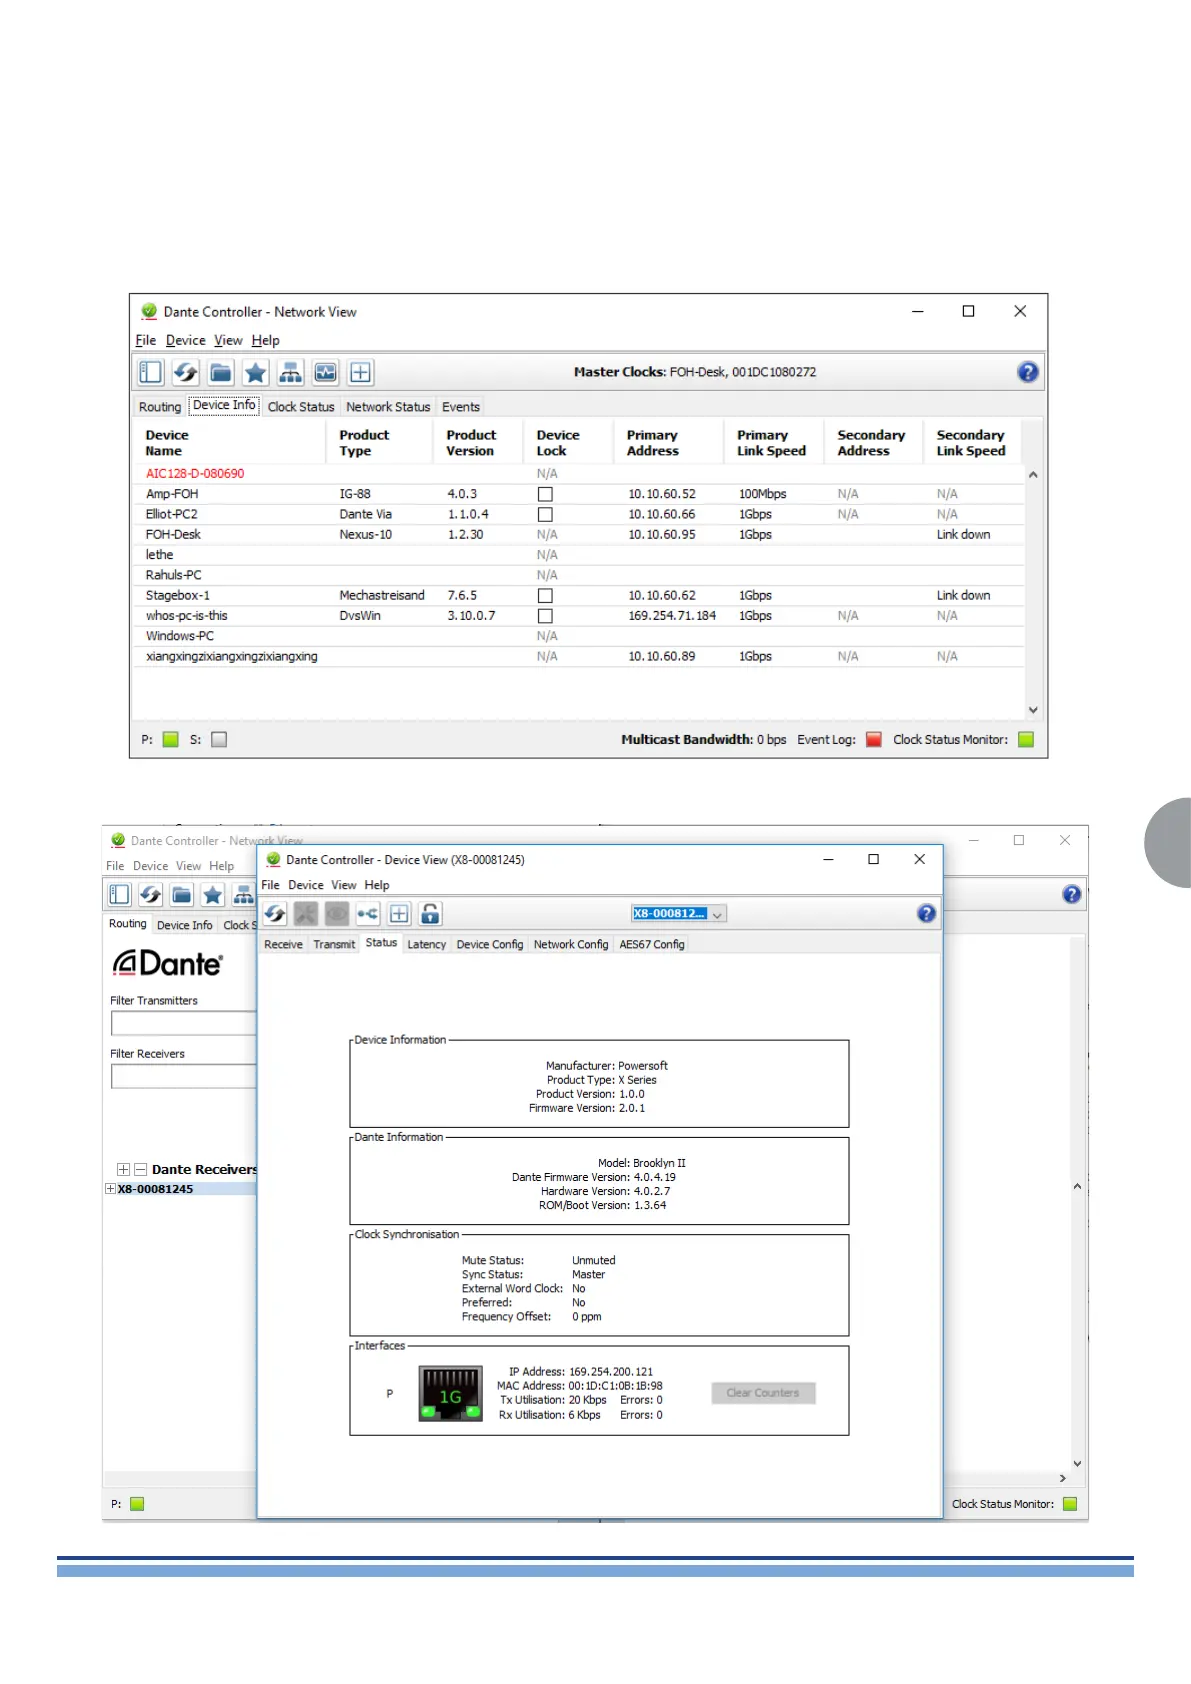Click the background window scroll down arrow
1191x1684 pixels.
pyautogui.click(x=1077, y=1464)
